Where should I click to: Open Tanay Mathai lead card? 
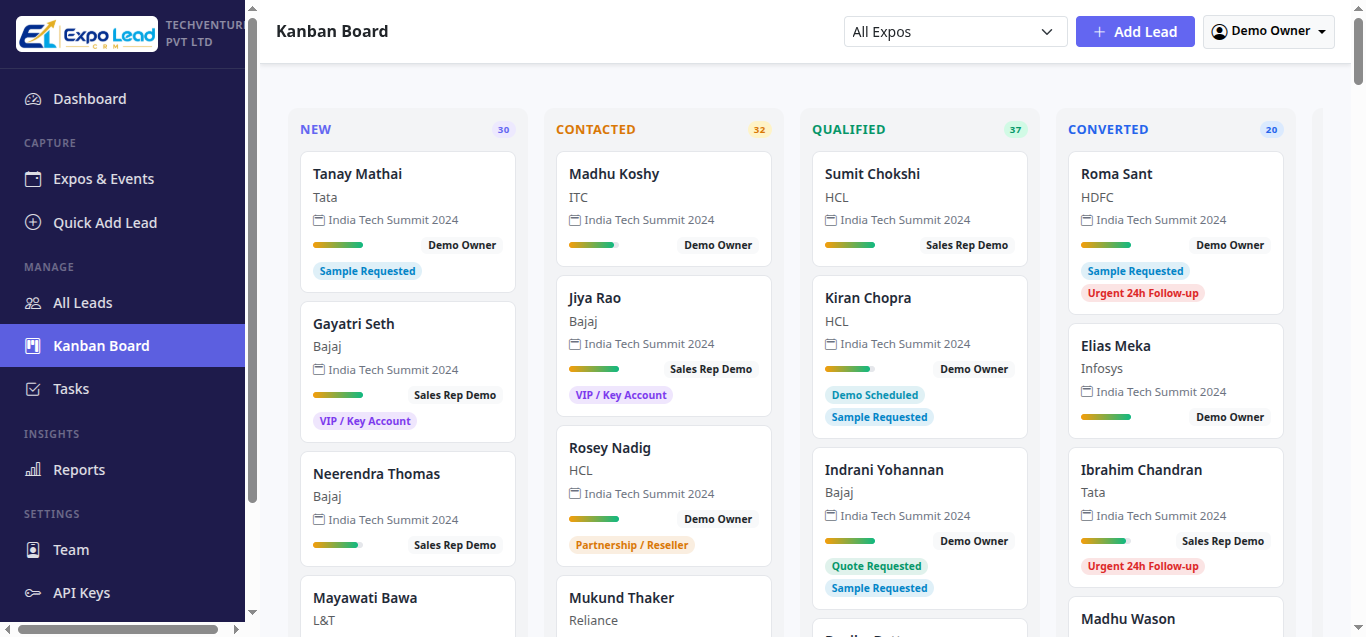[408, 222]
